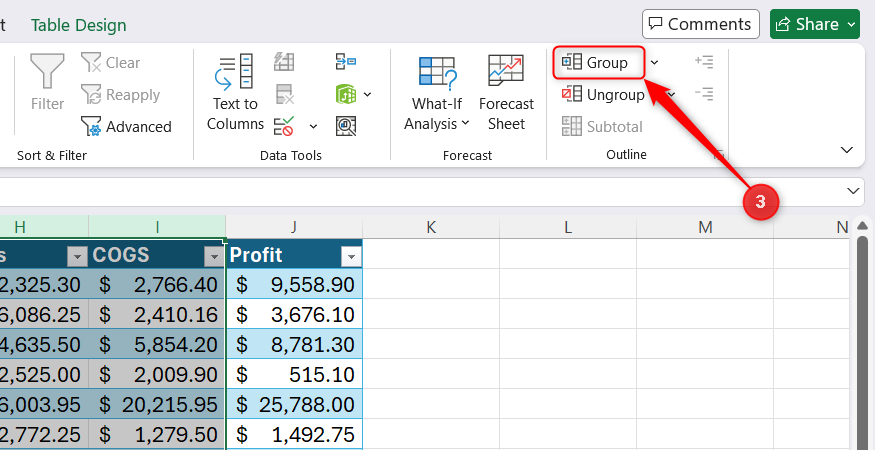Click the Show Detail icon

pos(704,61)
